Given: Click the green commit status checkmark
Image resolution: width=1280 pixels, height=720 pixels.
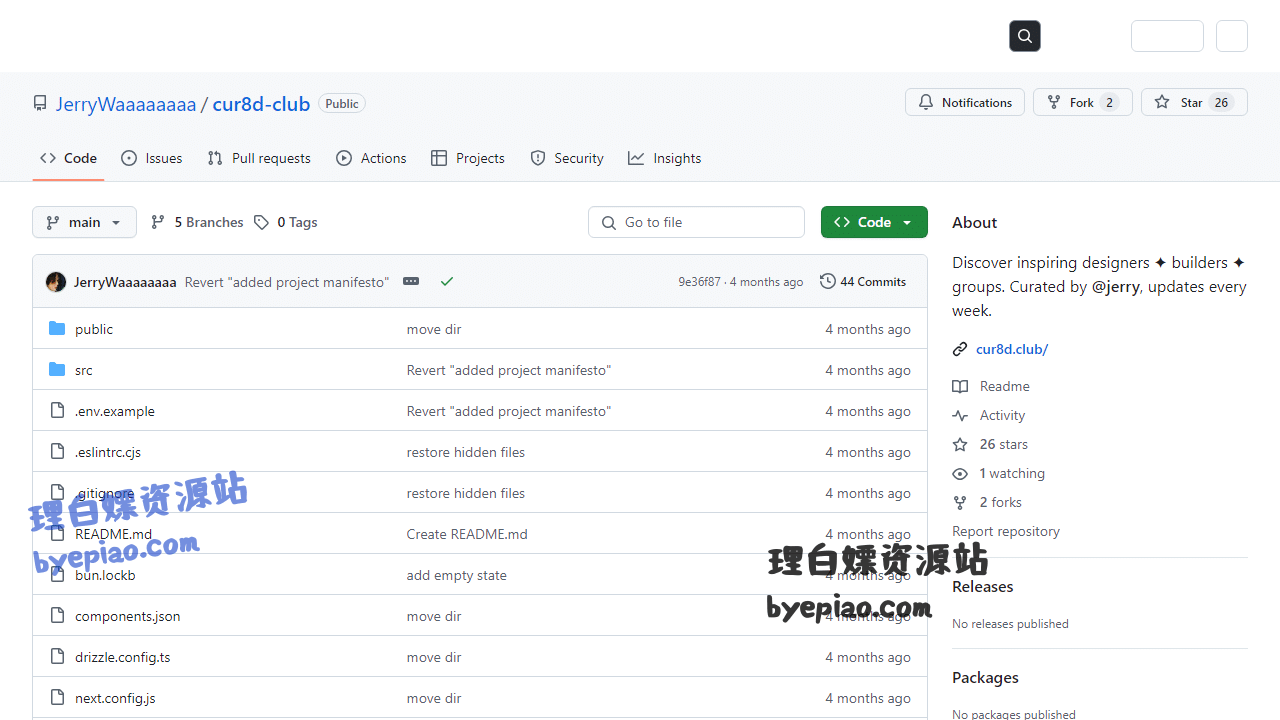Looking at the screenshot, I should click(447, 282).
